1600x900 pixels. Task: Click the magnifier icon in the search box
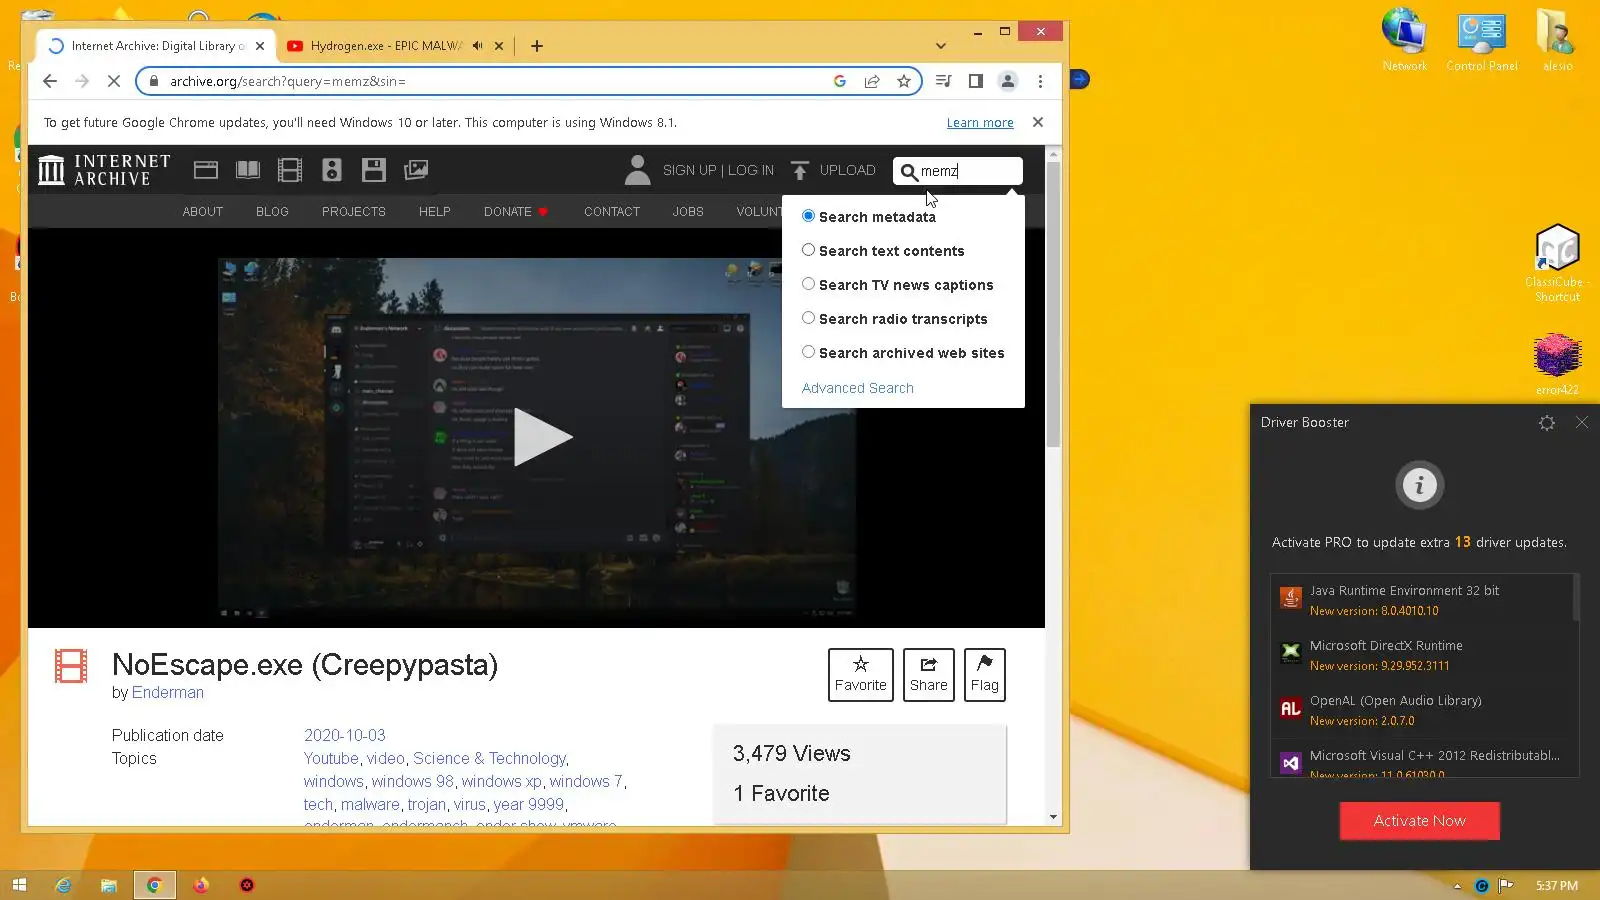click(x=908, y=172)
